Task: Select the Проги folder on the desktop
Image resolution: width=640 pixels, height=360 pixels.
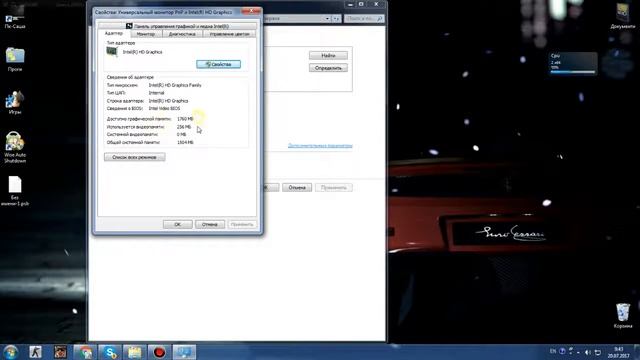Action: (15, 59)
